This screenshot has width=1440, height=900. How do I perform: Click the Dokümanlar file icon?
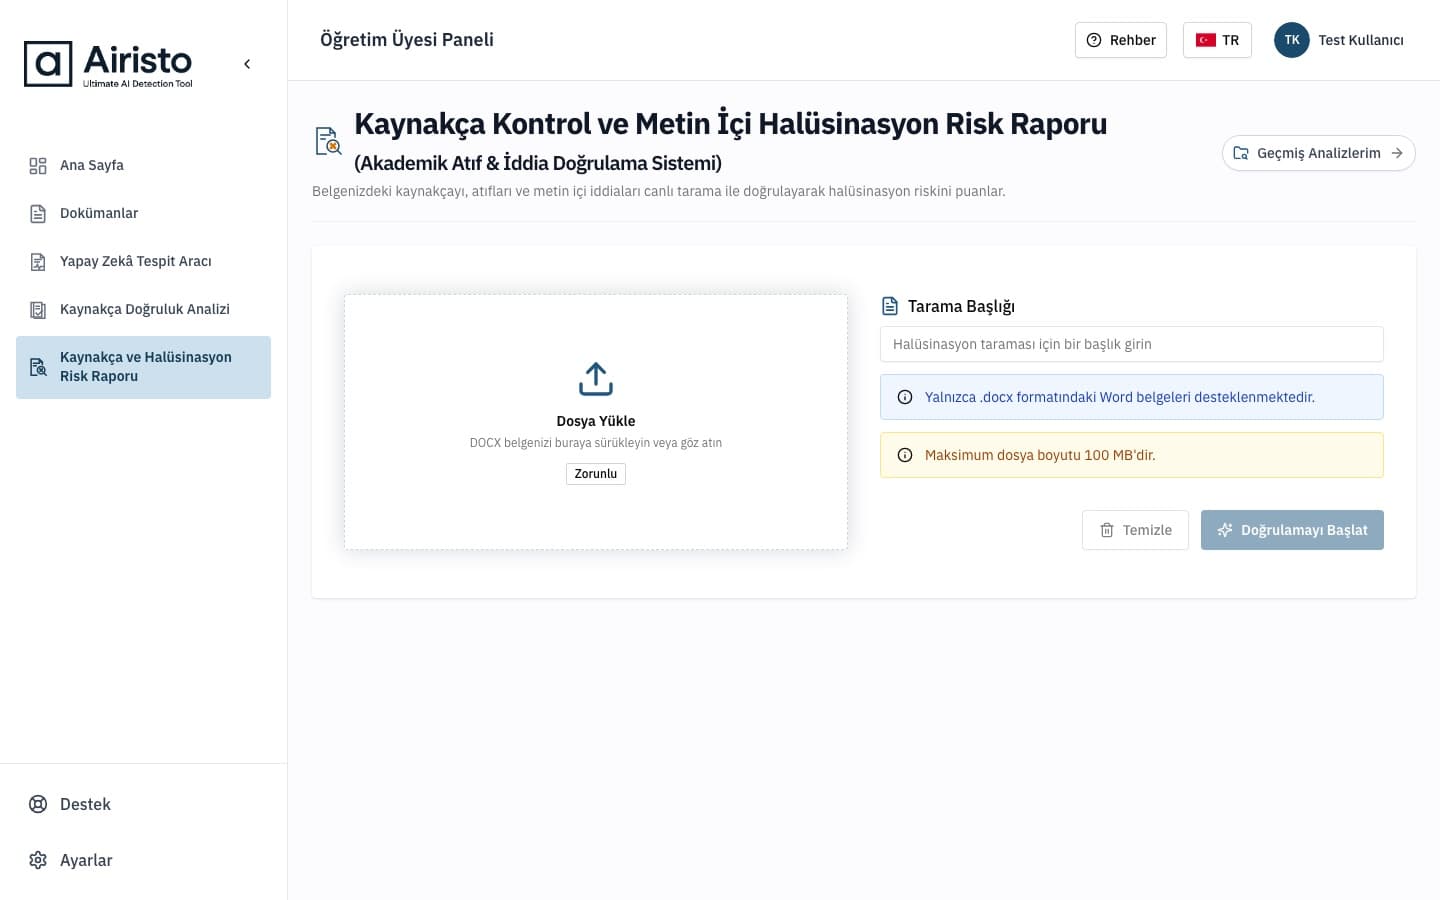pyautogui.click(x=38, y=214)
